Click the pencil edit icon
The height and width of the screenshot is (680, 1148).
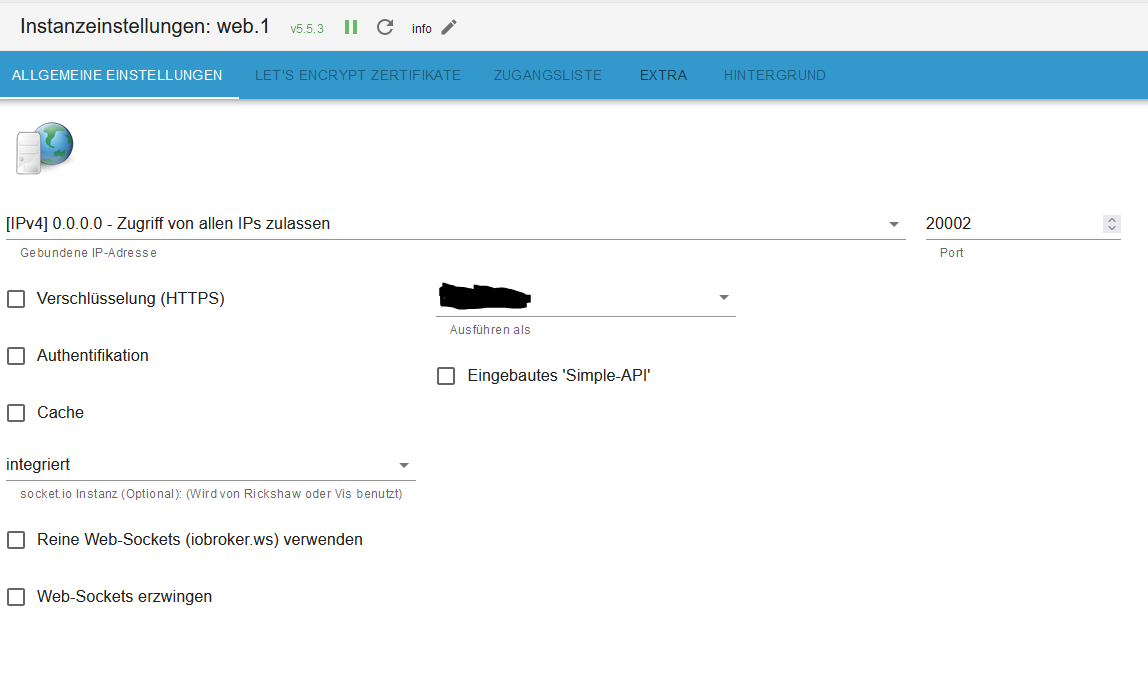(449, 27)
